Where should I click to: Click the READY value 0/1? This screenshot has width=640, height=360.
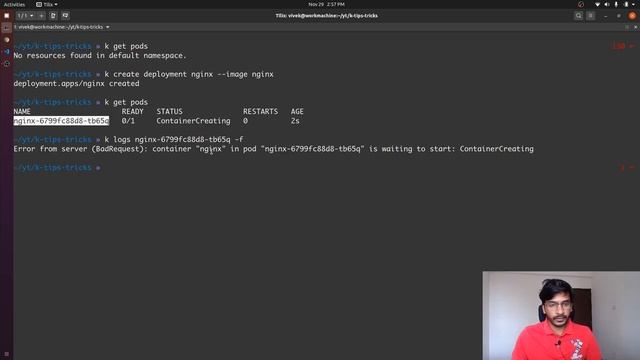point(128,121)
